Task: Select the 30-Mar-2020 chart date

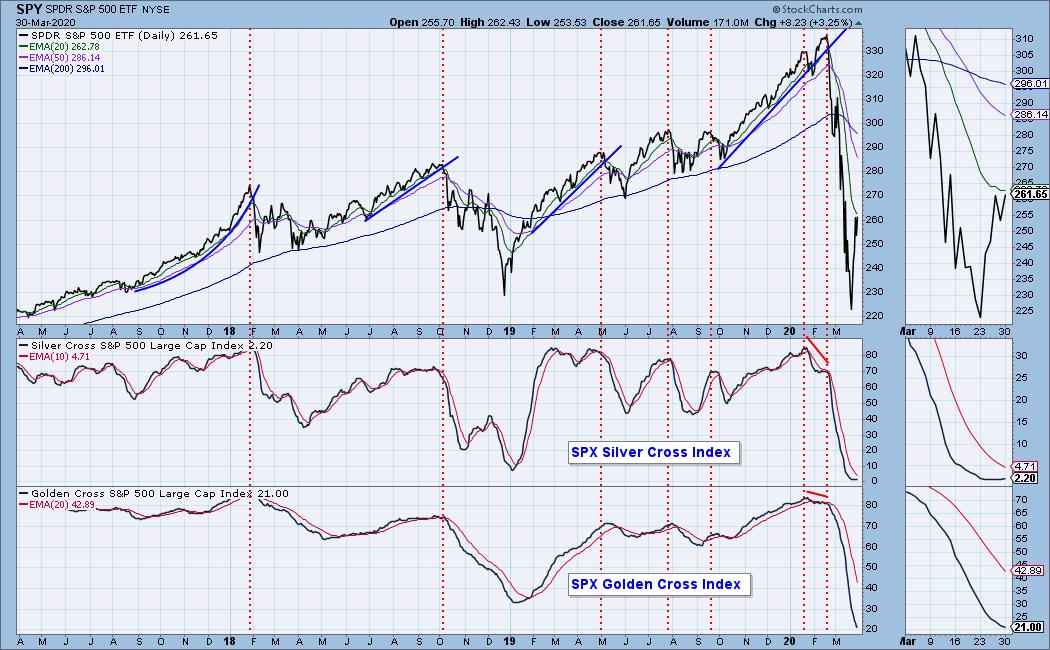Action: pyautogui.click(x=46, y=22)
